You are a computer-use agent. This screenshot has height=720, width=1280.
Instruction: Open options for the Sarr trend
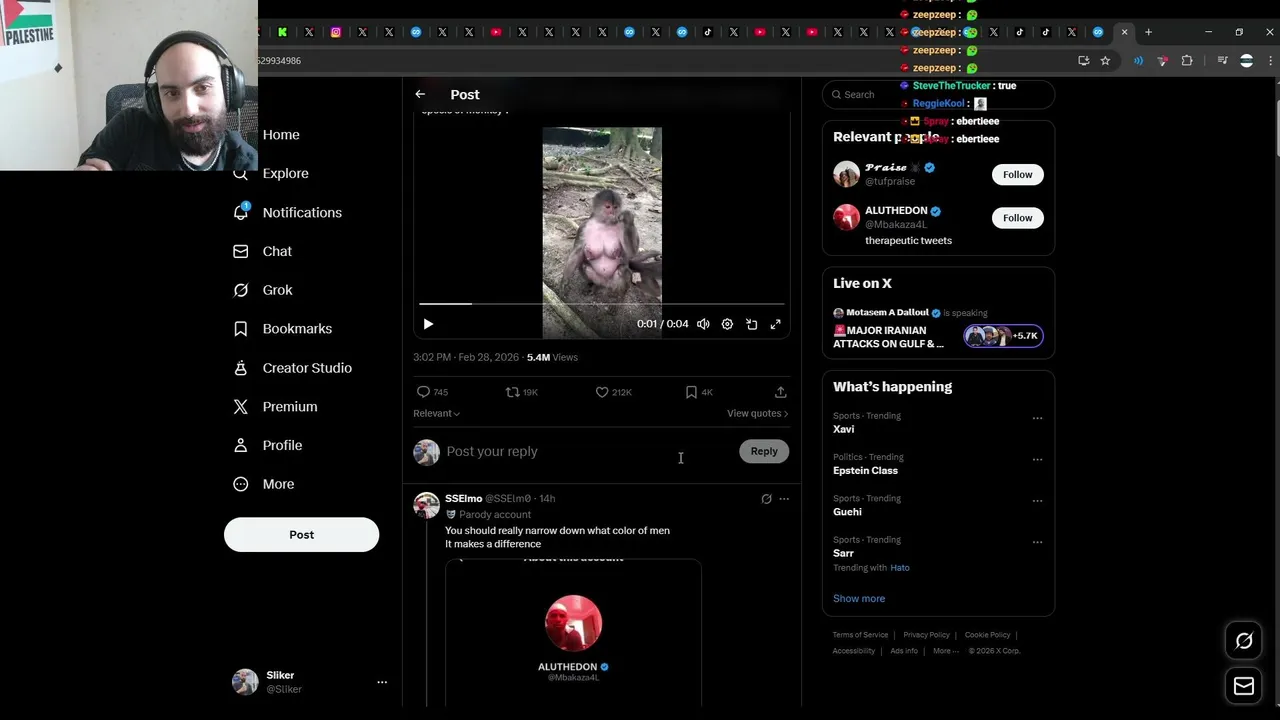click(1037, 542)
